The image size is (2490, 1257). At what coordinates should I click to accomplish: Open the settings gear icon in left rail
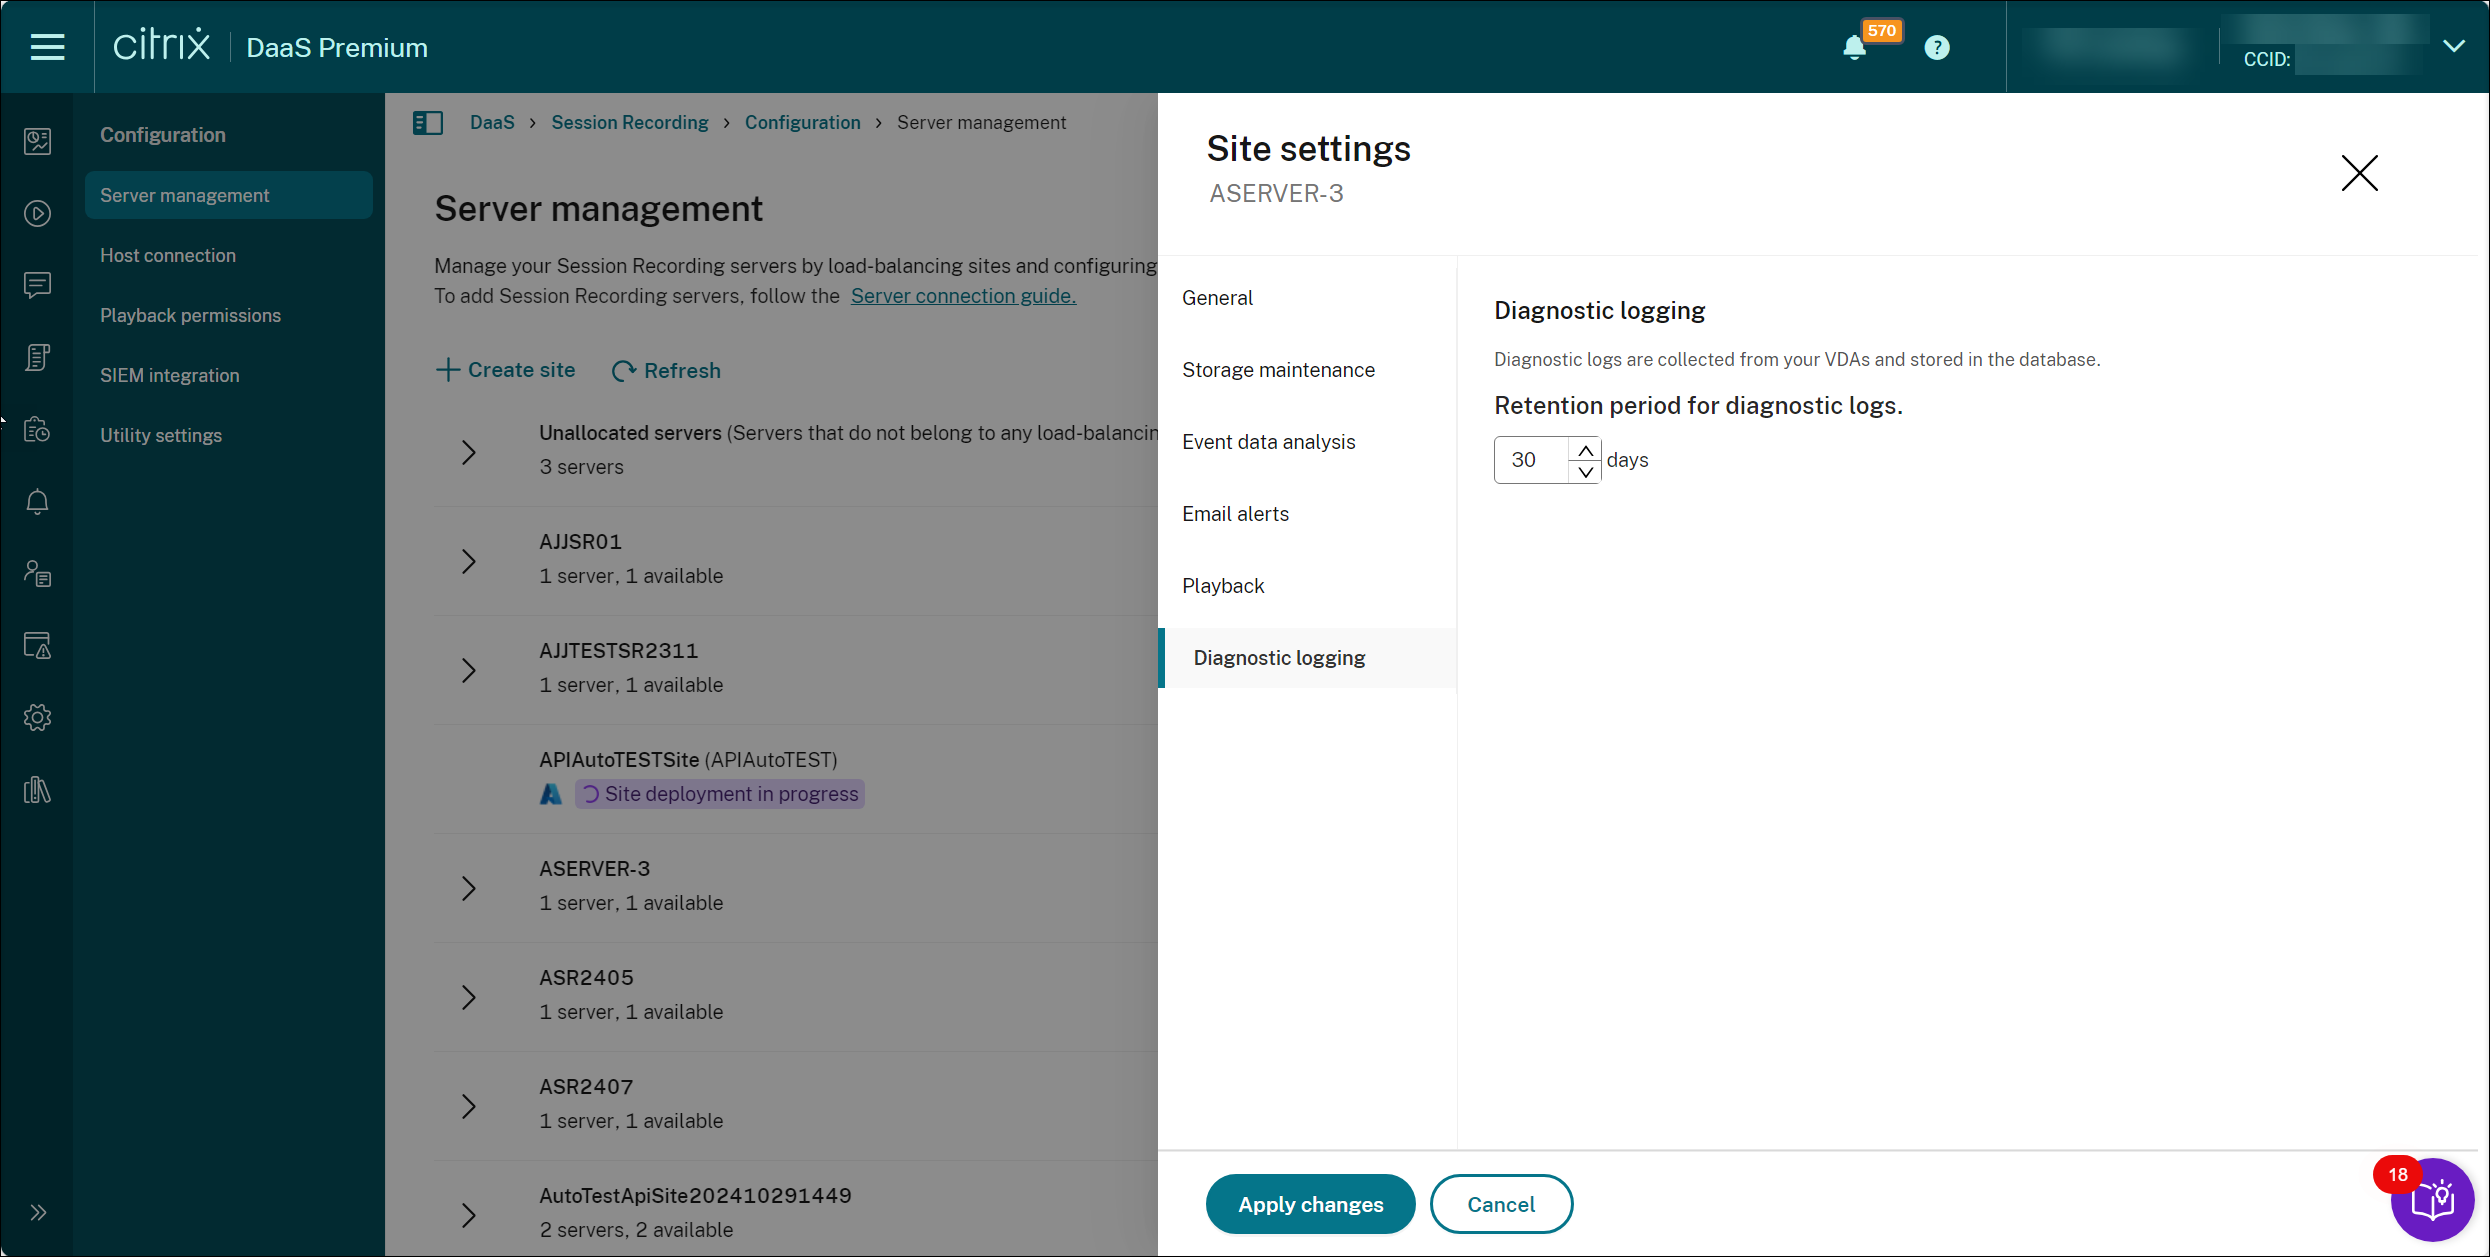(37, 717)
